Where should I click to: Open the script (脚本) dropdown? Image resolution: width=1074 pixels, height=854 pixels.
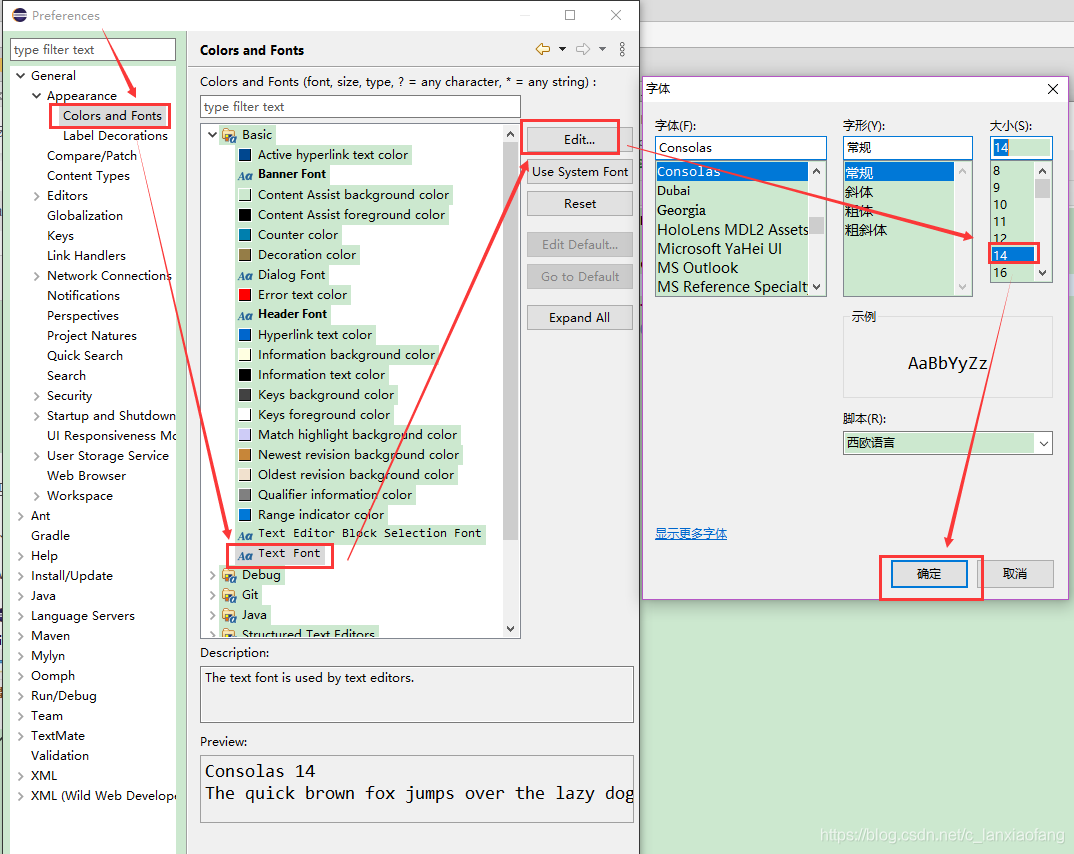pos(1043,442)
